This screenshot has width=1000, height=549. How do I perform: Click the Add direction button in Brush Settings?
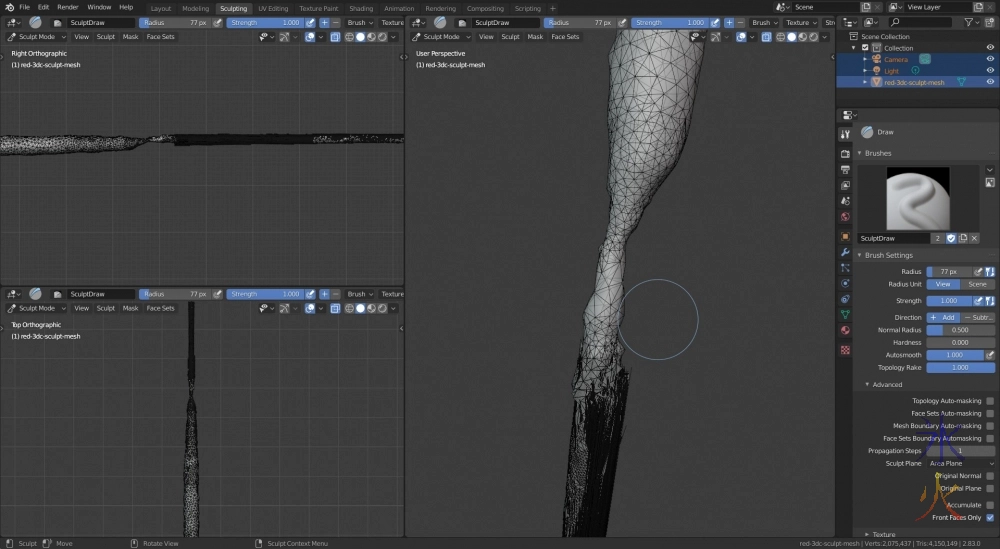point(943,317)
